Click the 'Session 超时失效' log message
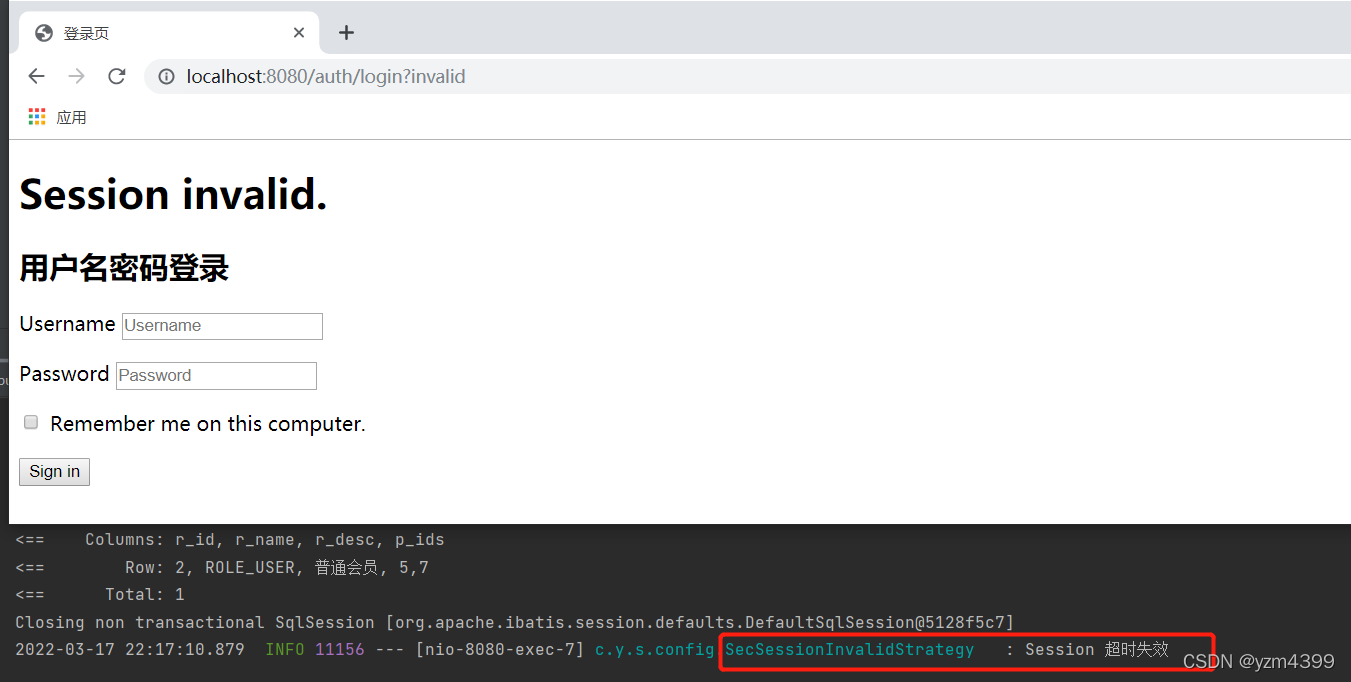Screen dimensions: 1351x682 pyautogui.click(x=1096, y=650)
